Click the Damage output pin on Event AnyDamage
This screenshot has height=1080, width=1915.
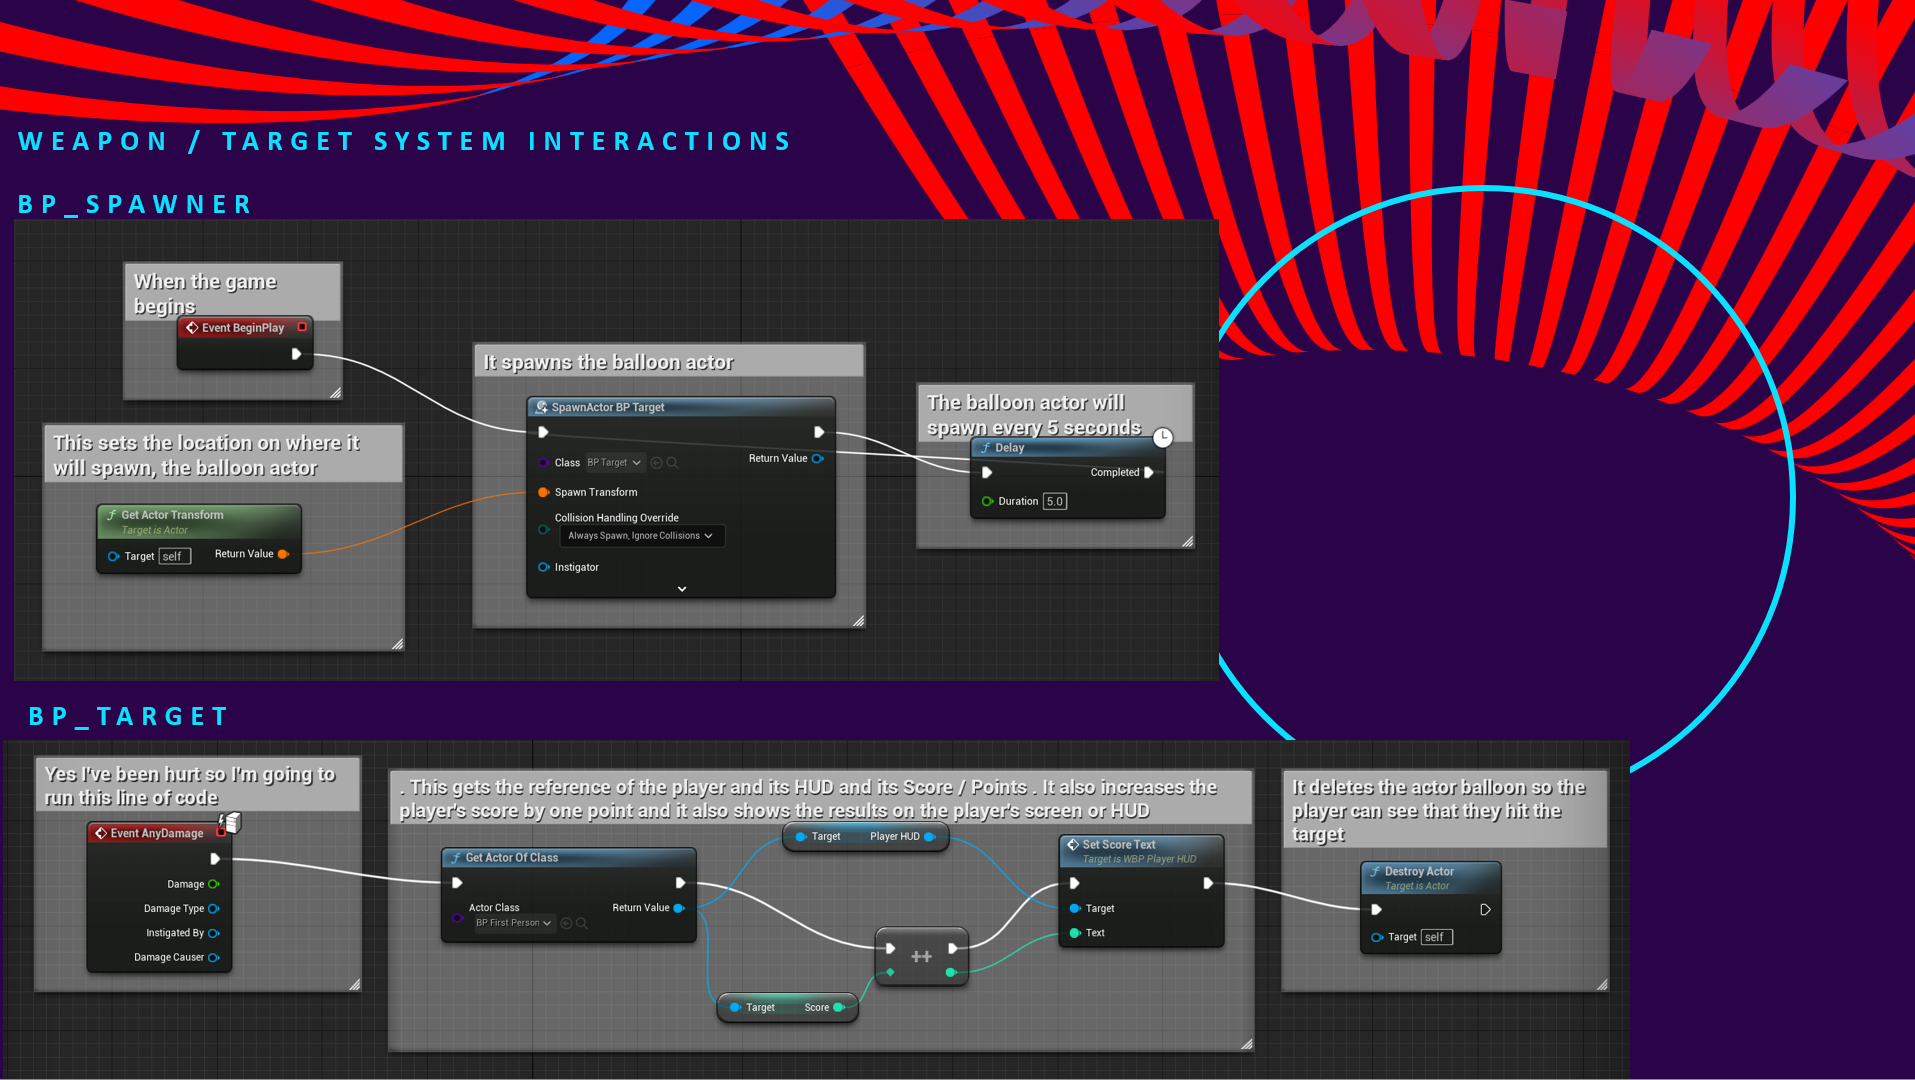(x=213, y=884)
